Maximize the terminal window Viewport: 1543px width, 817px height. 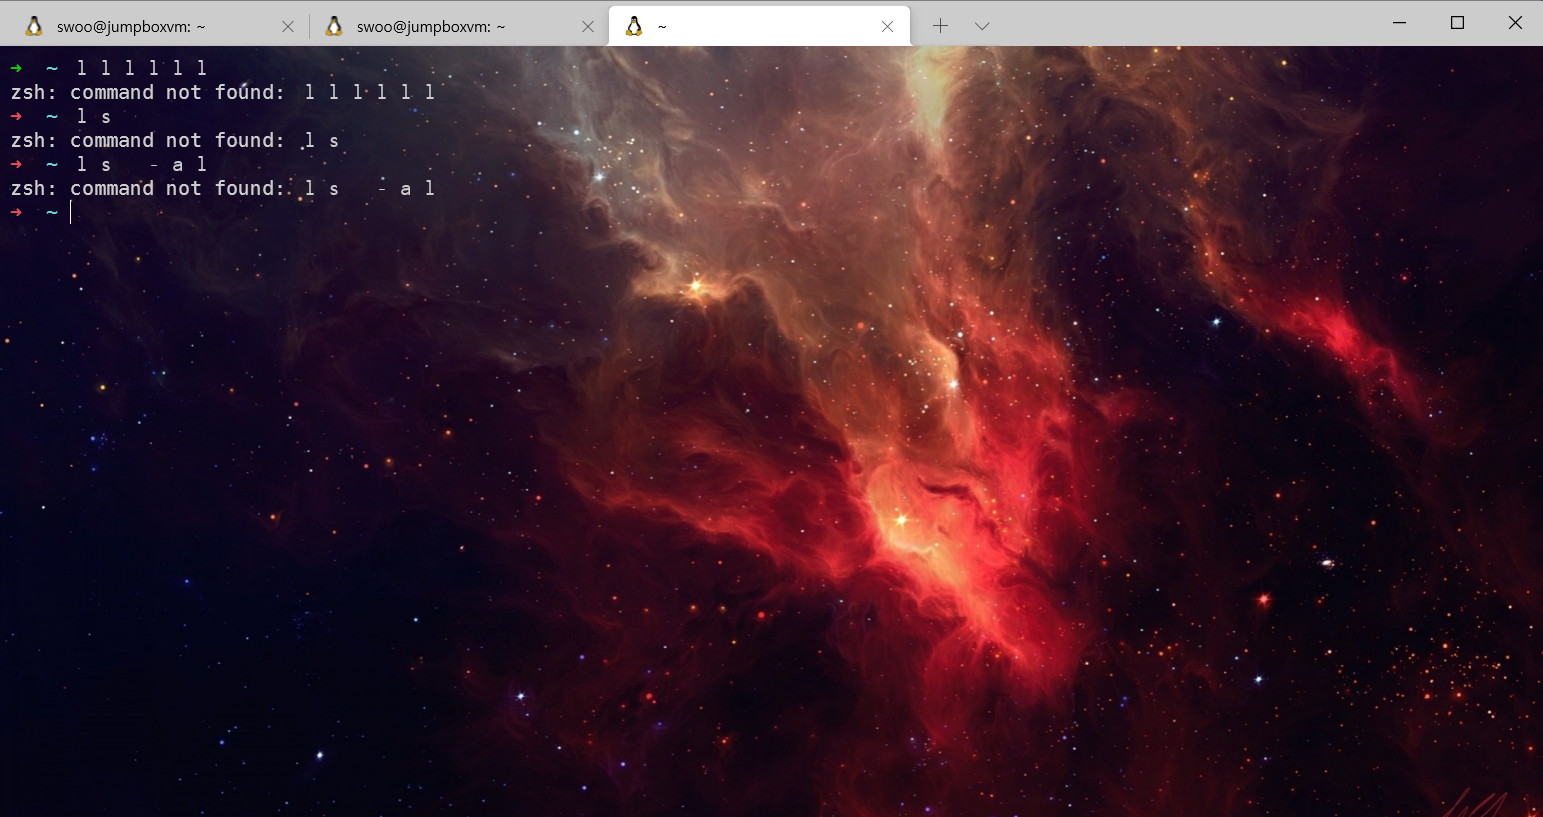(x=1457, y=23)
